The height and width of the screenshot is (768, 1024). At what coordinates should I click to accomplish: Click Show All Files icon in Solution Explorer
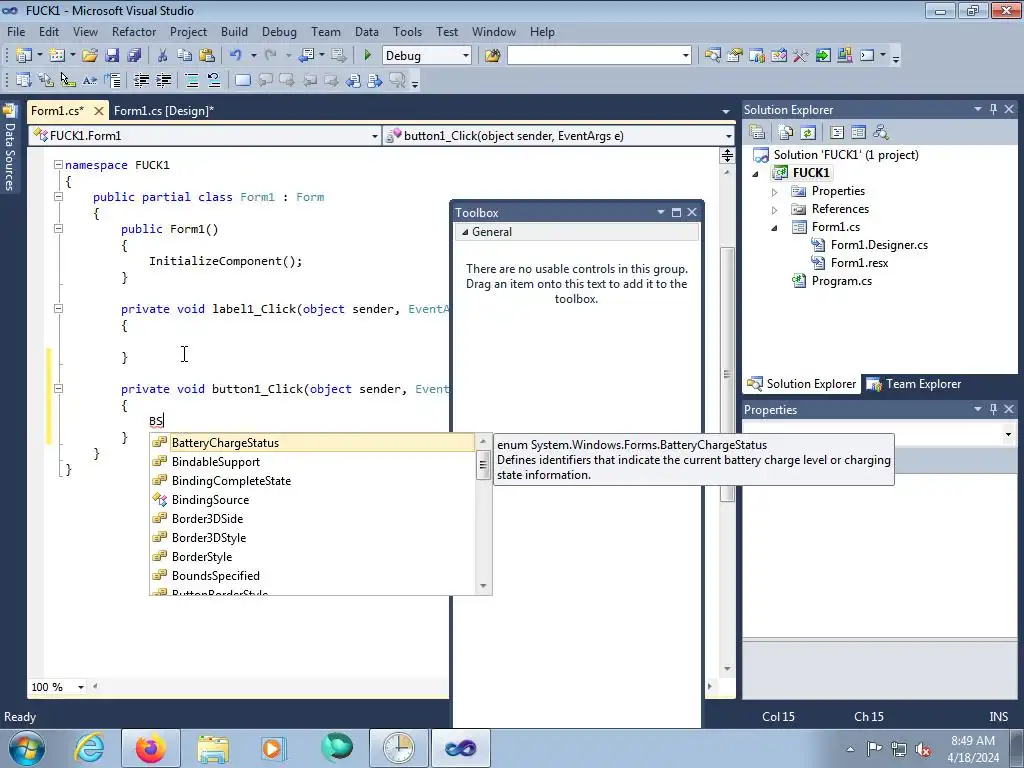tap(786, 133)
